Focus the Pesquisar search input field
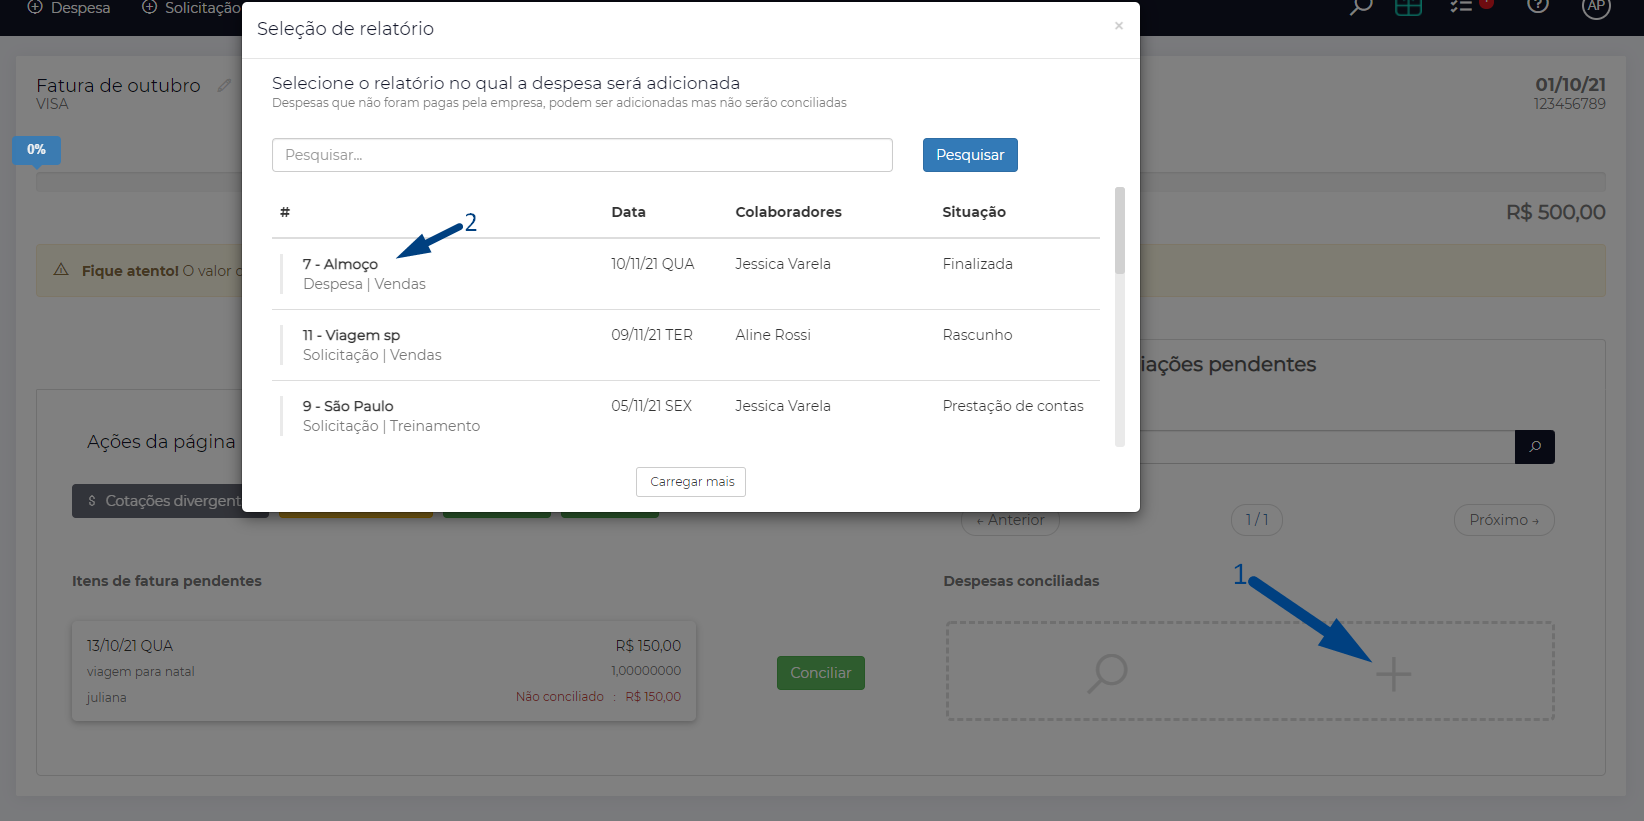 click(x=582, y=155)
